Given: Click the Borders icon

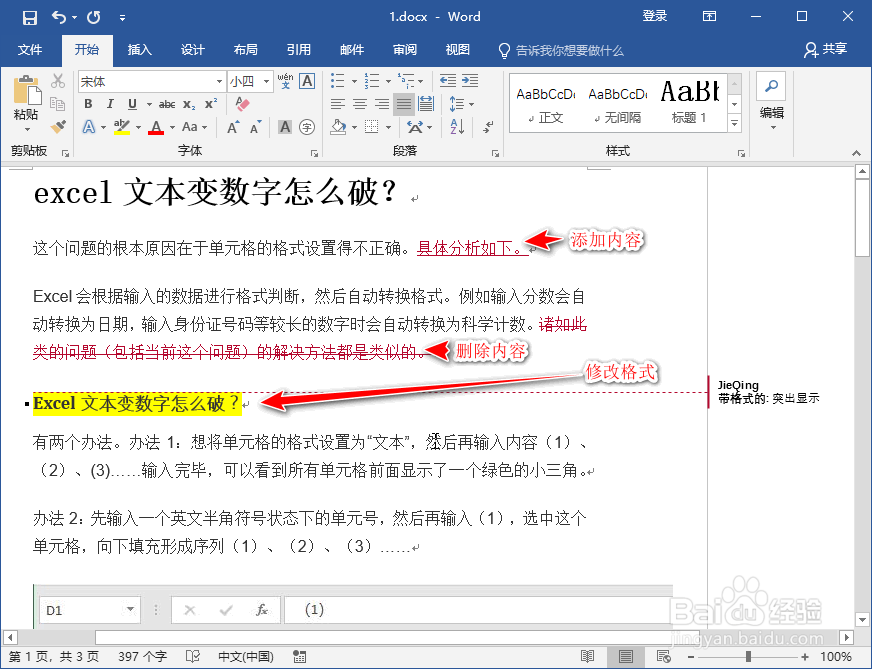Looking at the screenshot, I should pos(371,127).
